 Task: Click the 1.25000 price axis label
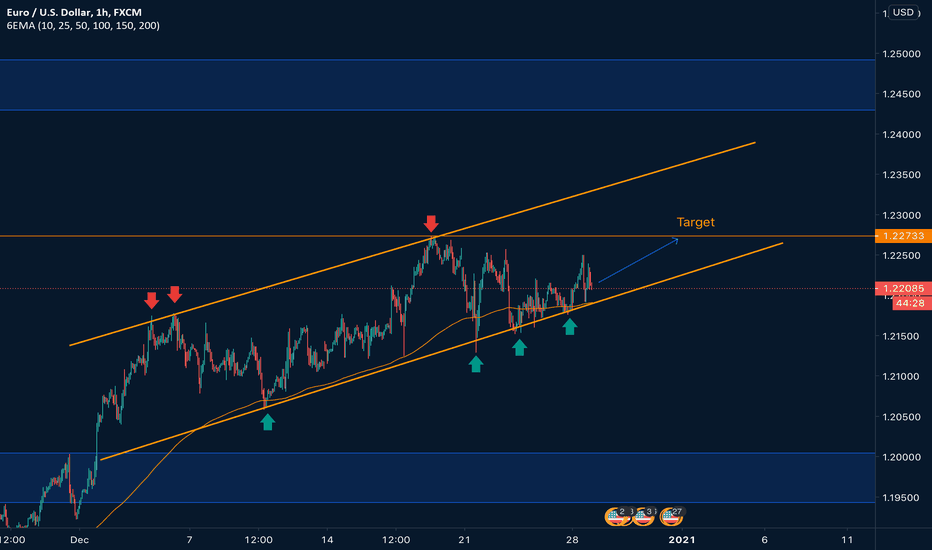pyautogui.click(x=901, y=54)
